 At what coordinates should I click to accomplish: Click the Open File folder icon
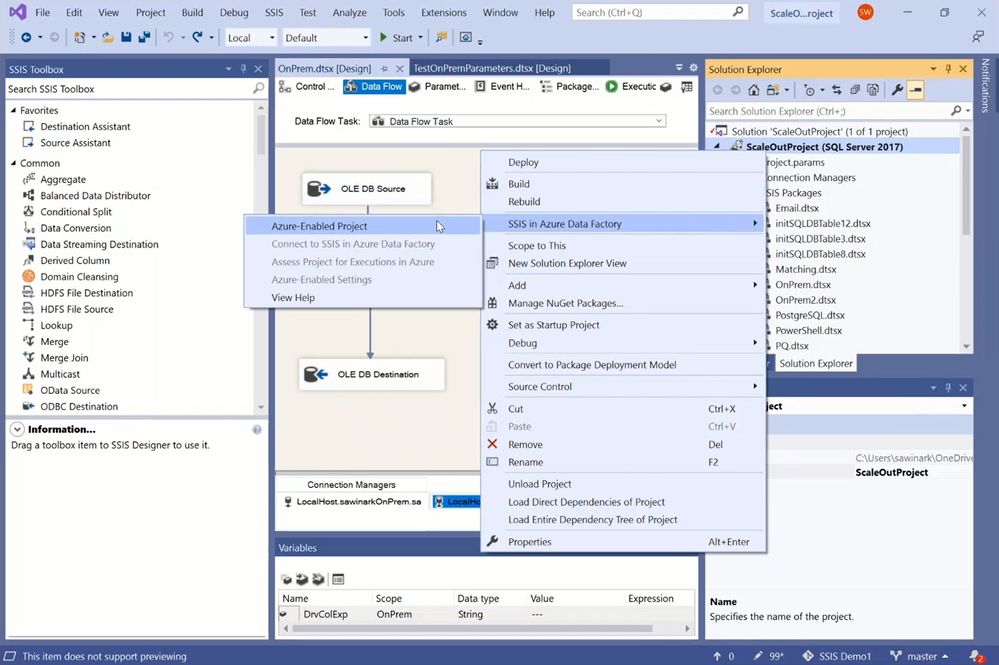(x=108, y=38)
